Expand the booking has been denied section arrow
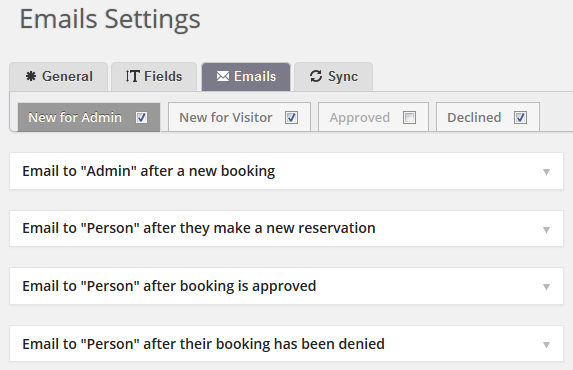This screenshot has width=573, height=370. [546, 345]
